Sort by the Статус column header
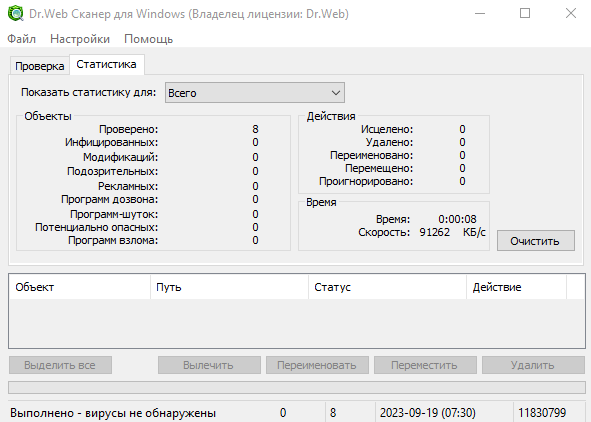This screenshot has width=591, height=422. tap(387, 287)
